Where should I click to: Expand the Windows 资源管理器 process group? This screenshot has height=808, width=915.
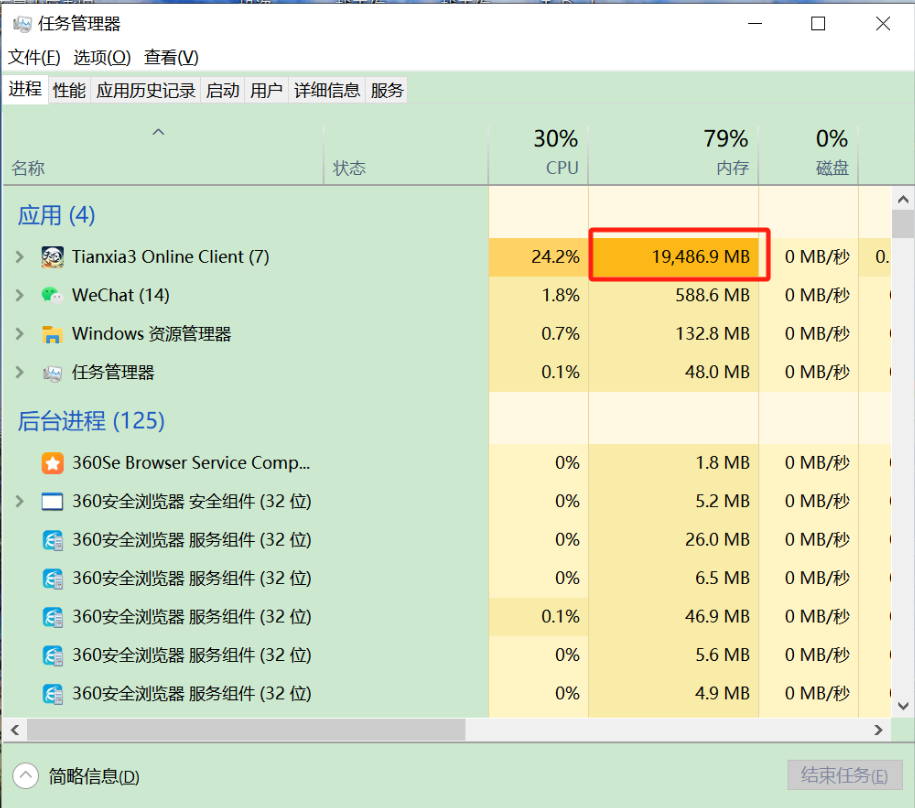pos(20,334)
